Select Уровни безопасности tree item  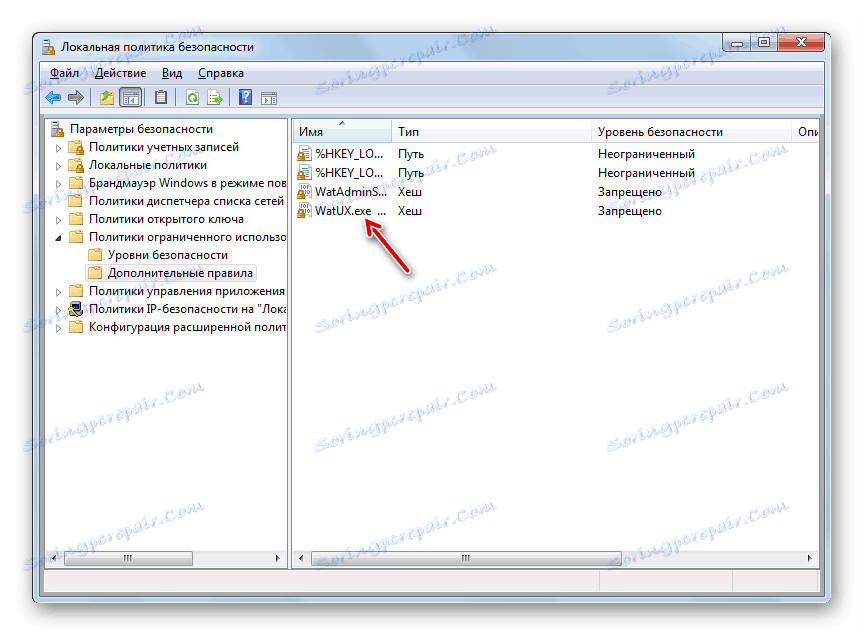click(x=168, y=255)
